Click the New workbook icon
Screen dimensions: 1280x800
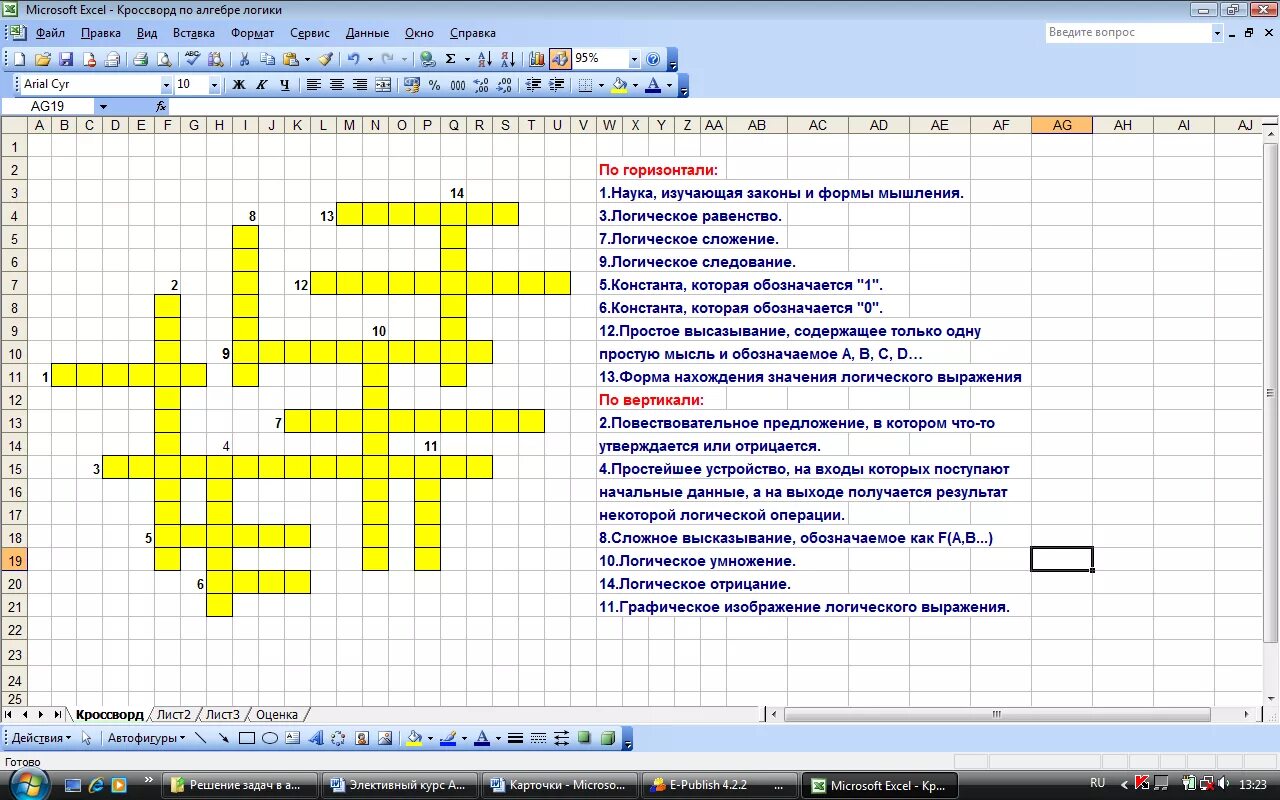pos(19,59)
